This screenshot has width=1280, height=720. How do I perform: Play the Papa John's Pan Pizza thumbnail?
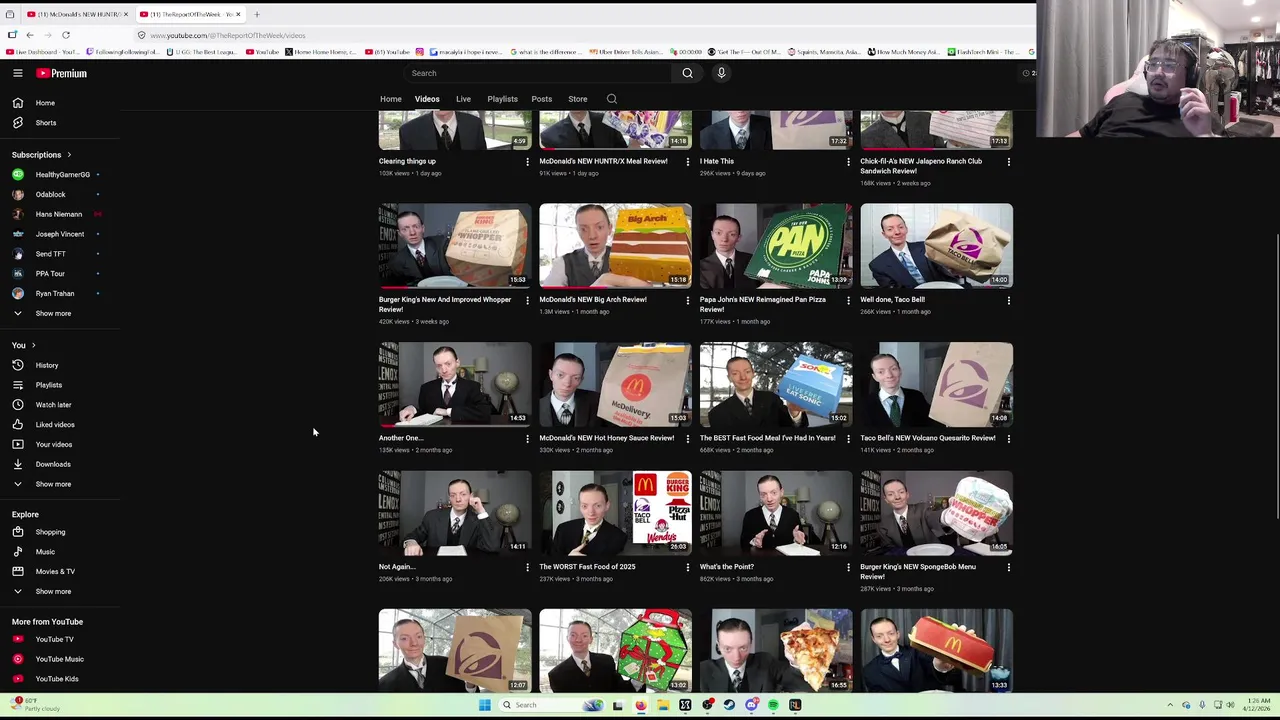tap(776, 245)
